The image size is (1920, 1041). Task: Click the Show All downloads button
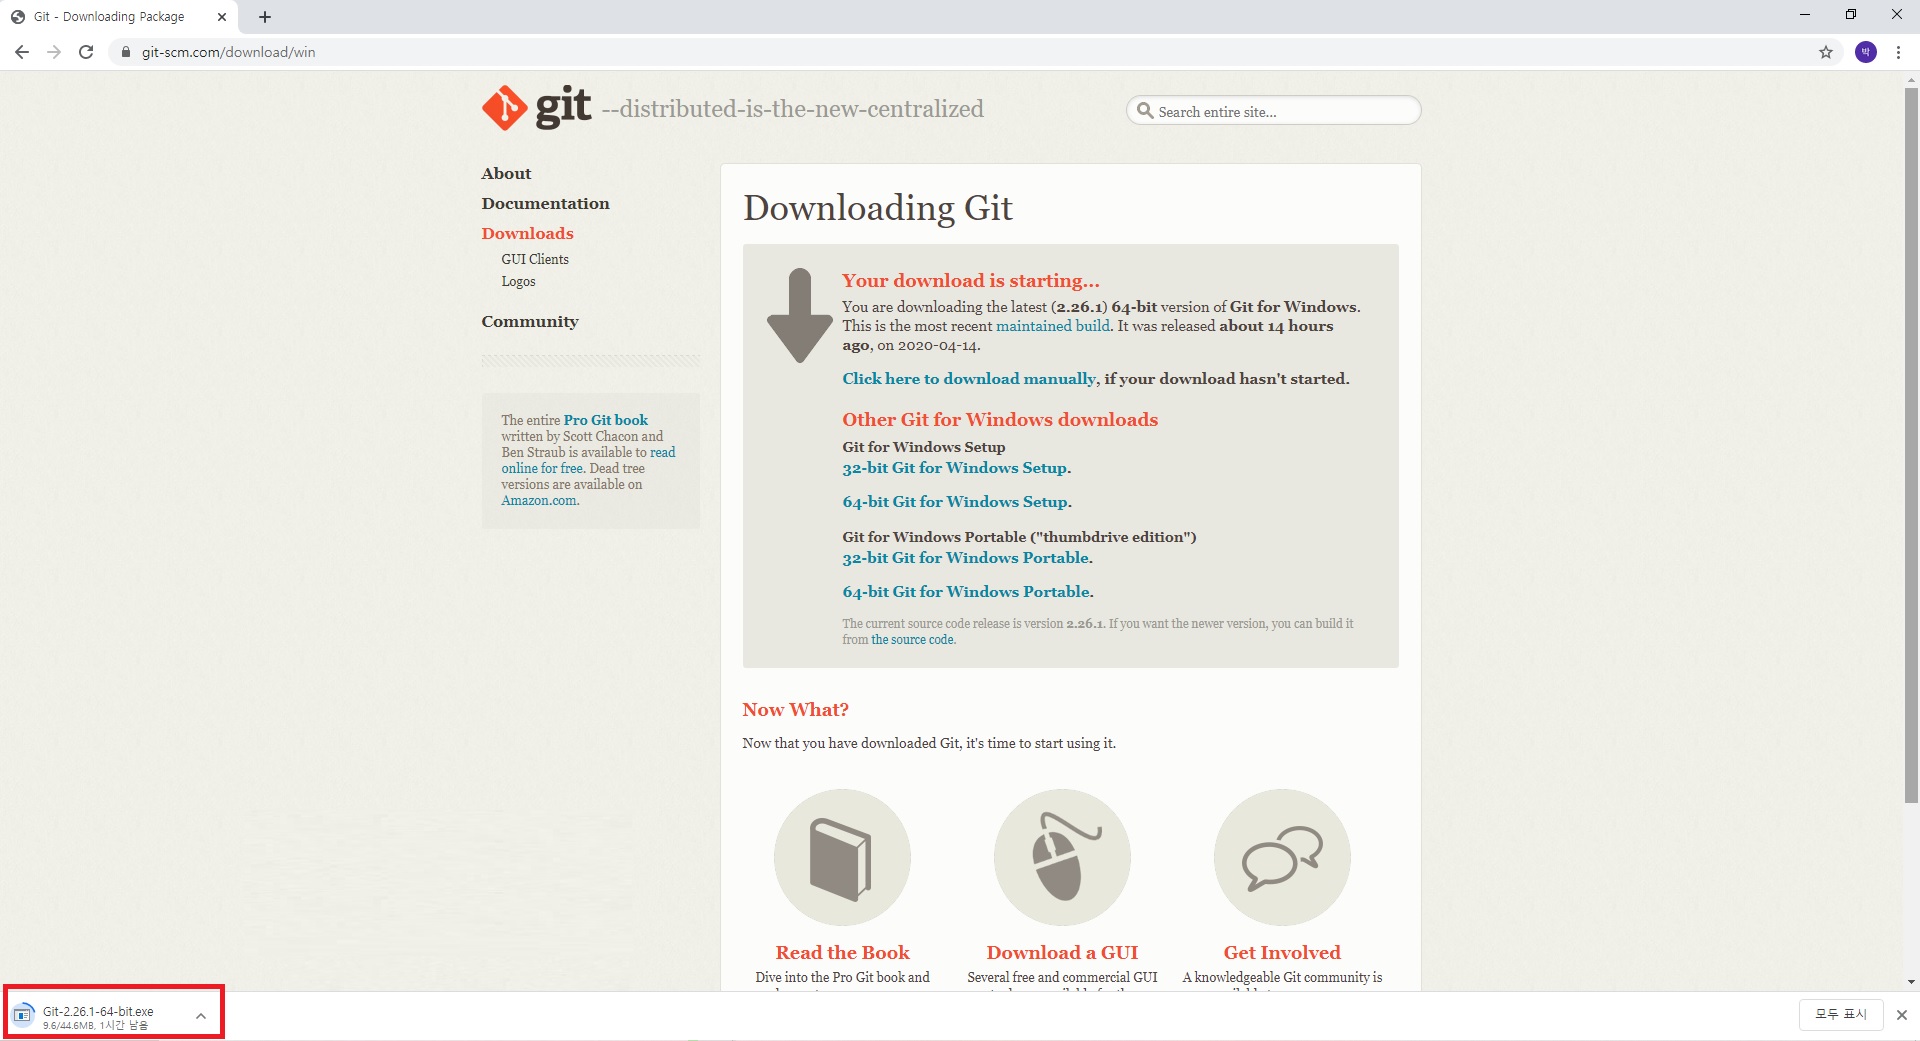[x=1841, y=1014]
